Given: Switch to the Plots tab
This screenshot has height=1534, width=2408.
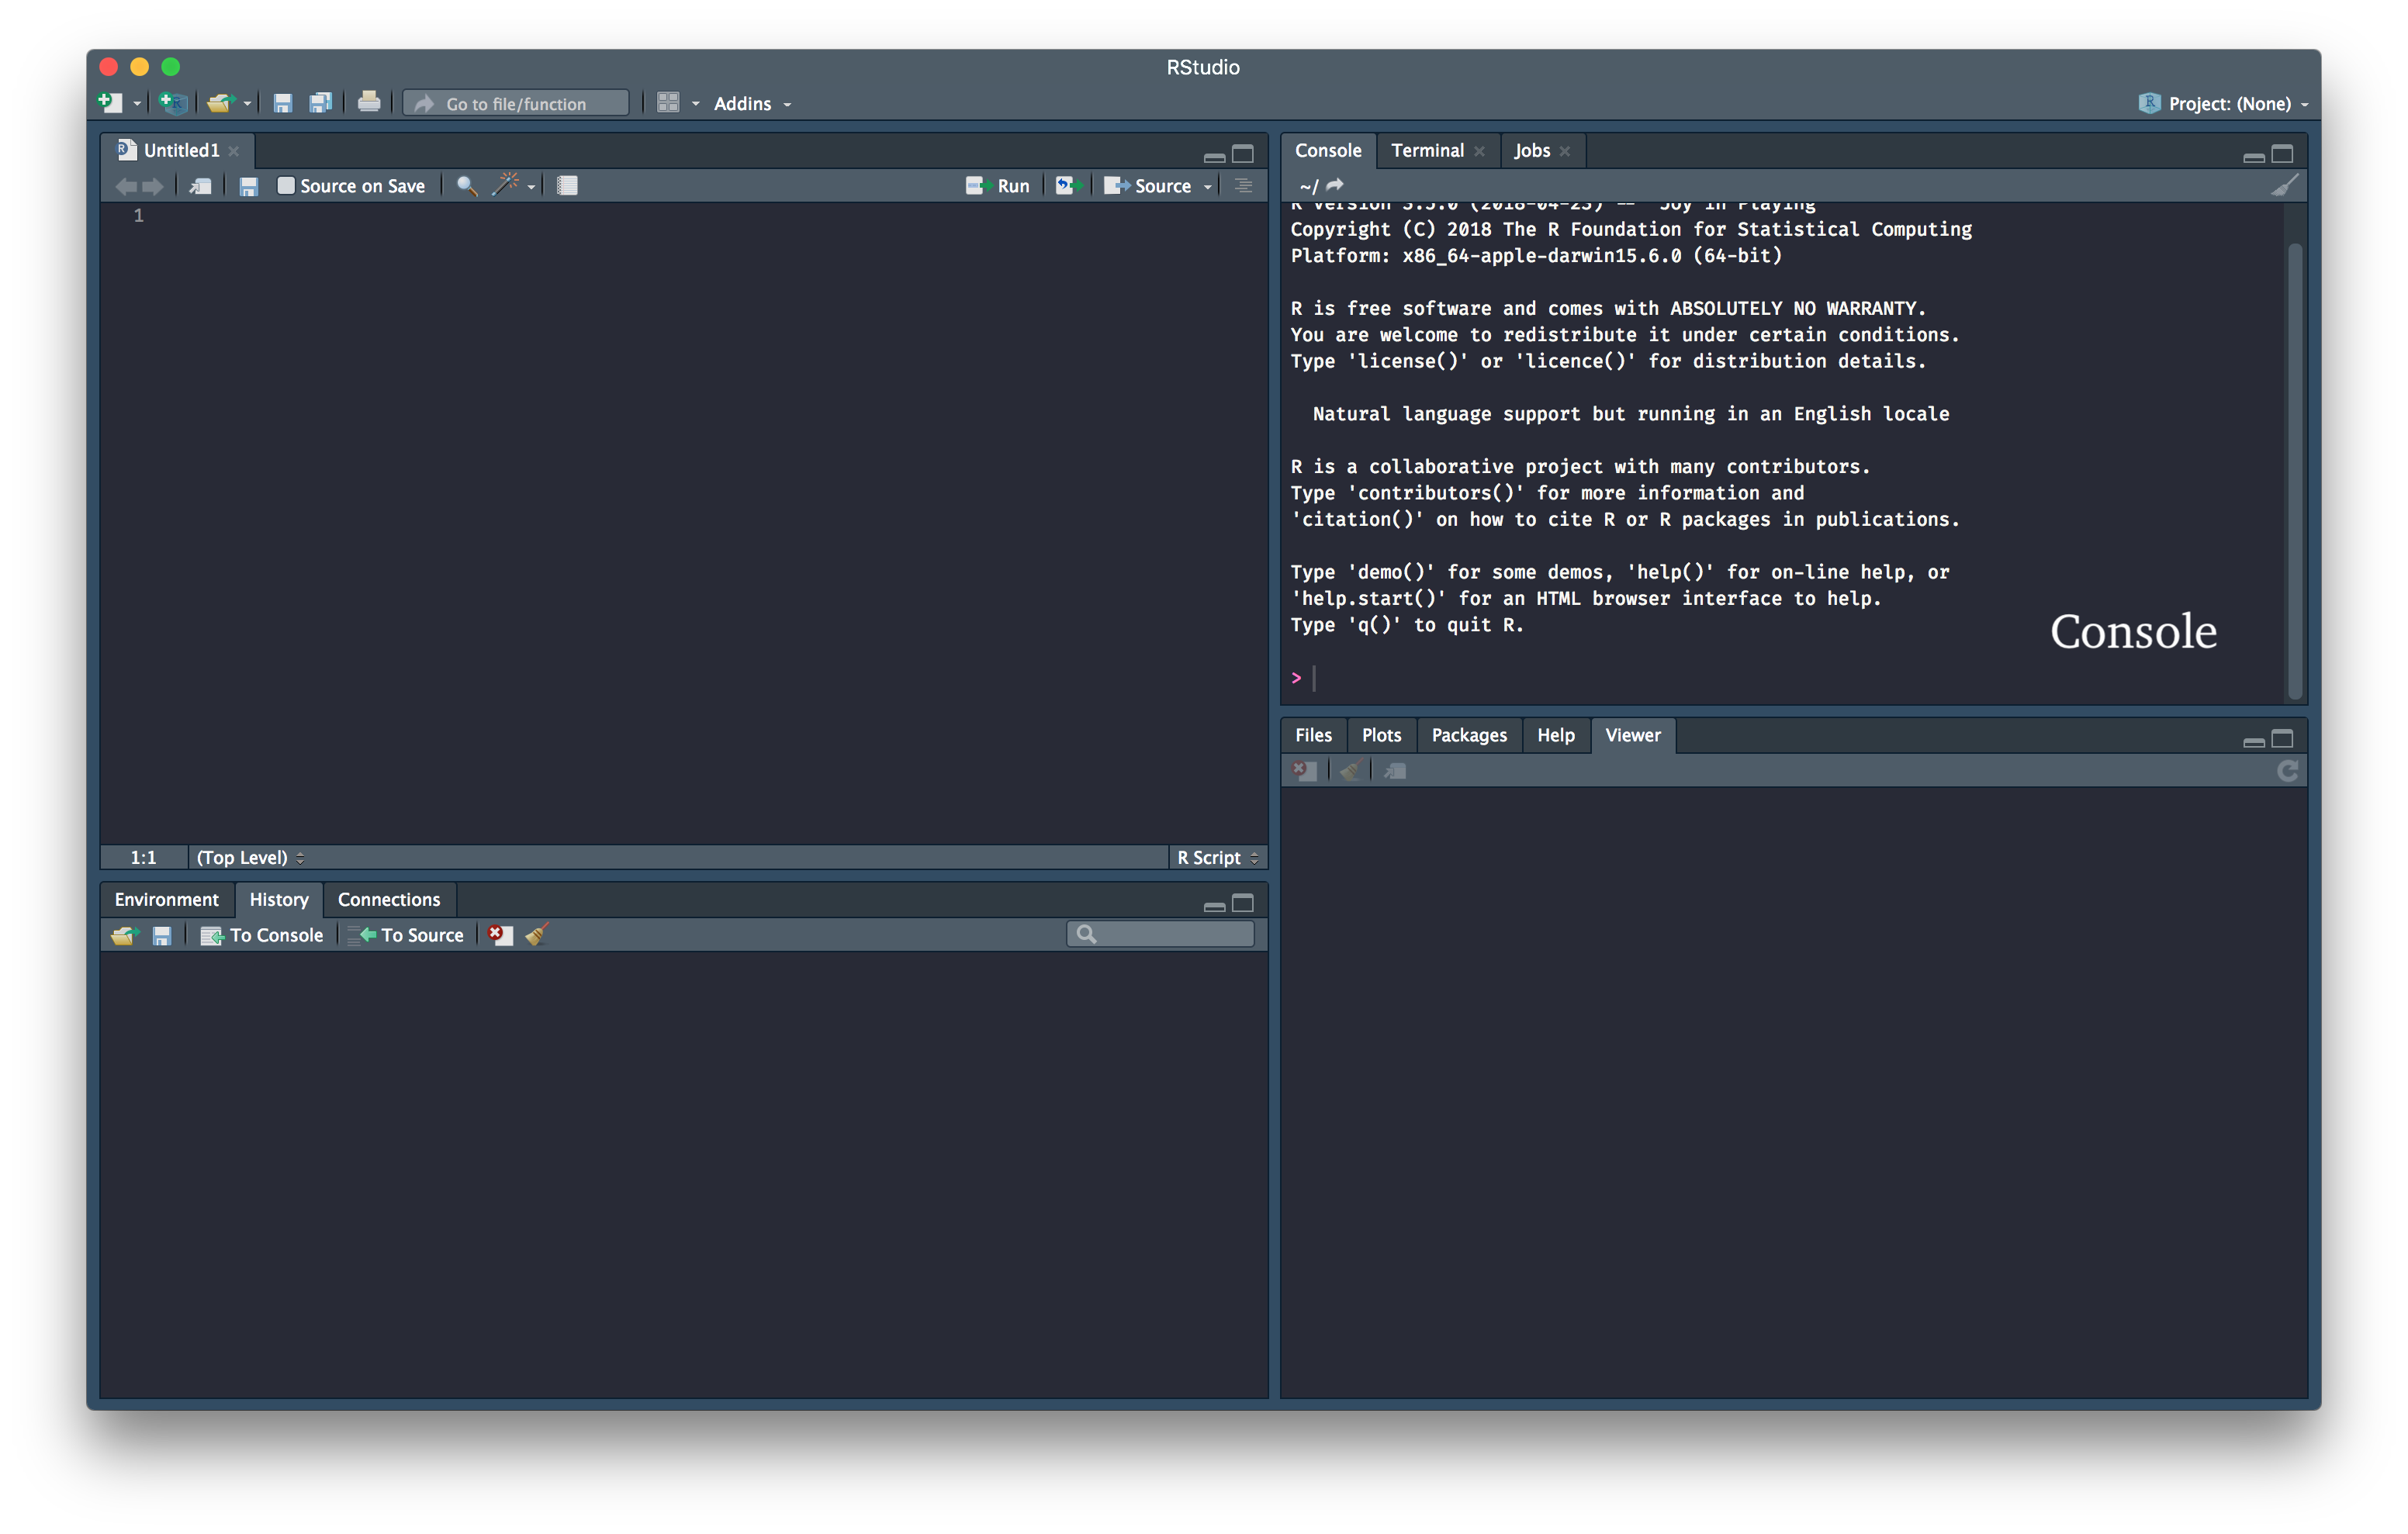Looking at the screenshot, I should [1381, 735].
